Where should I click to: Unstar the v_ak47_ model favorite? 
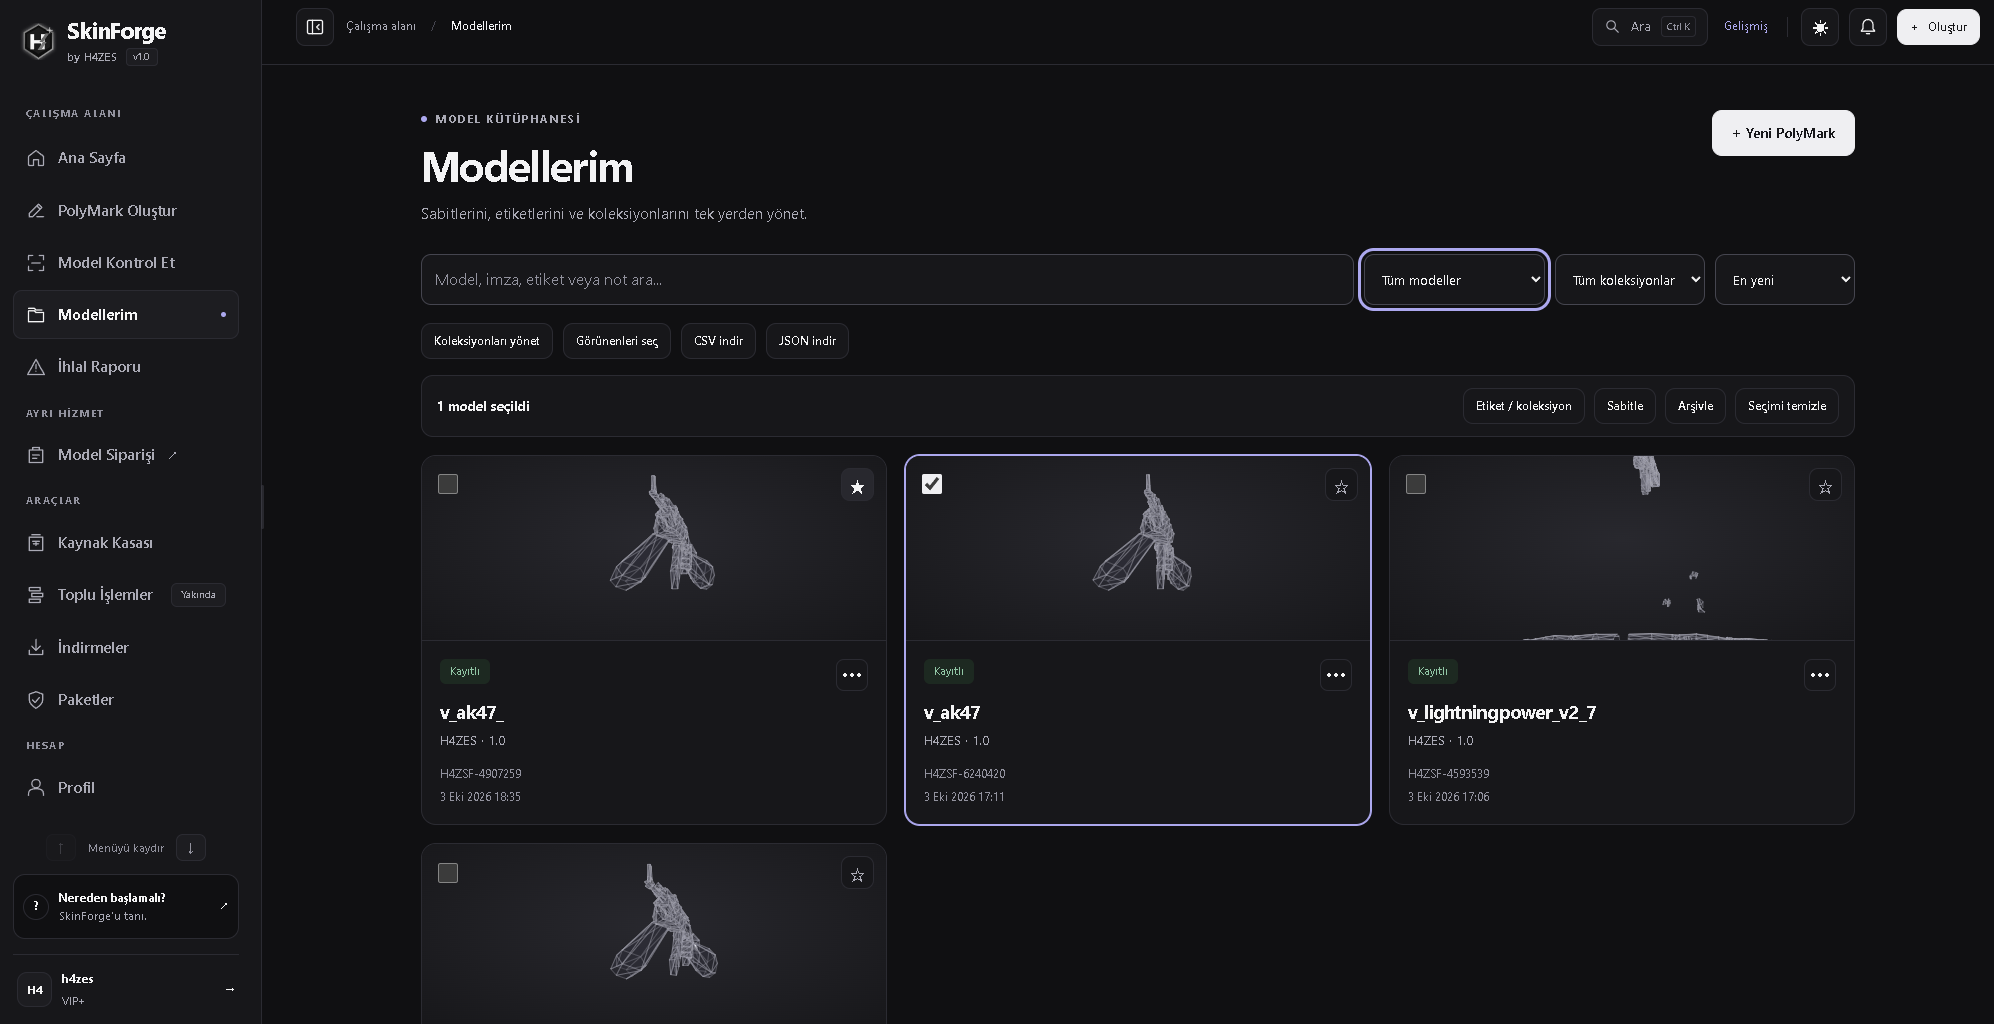click(x=857, y=486)
